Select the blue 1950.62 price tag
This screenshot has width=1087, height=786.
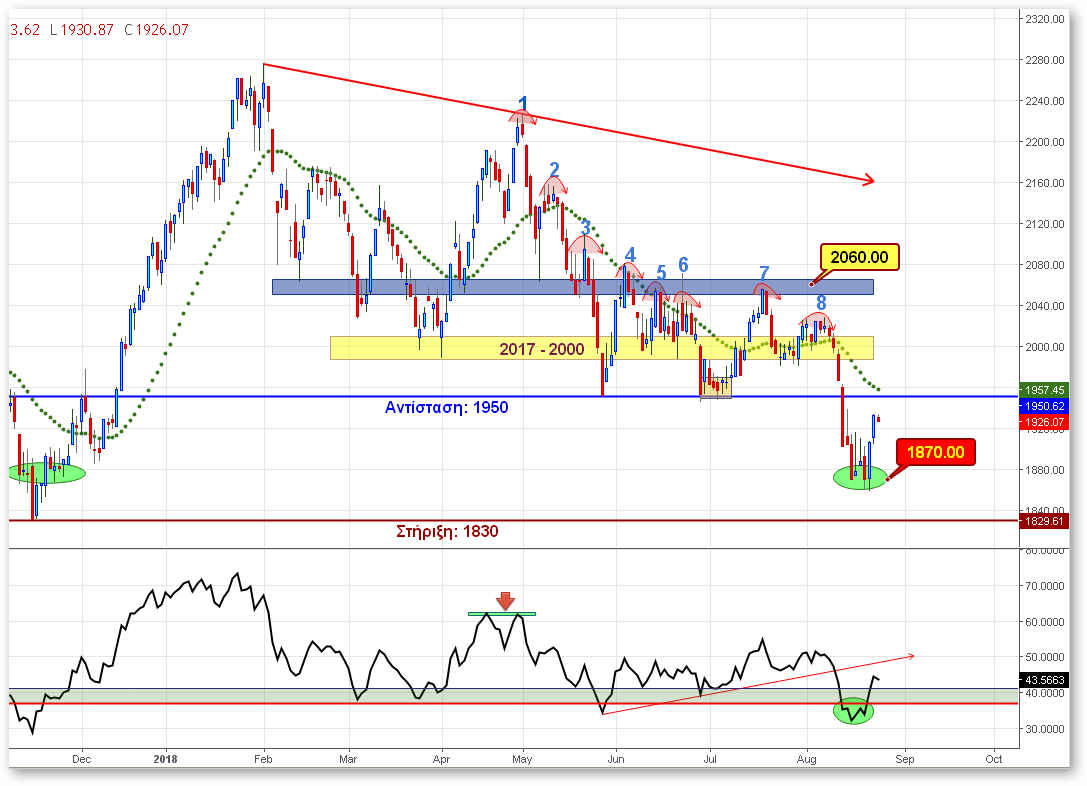click(1044, 406)
